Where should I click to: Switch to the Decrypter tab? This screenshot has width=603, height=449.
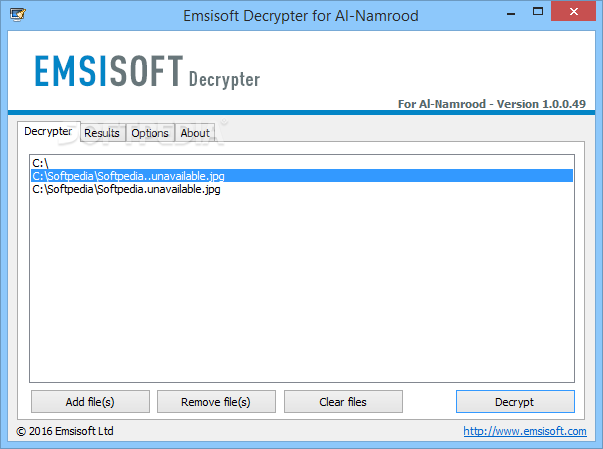pyautogui.click(x=48, y=131)
